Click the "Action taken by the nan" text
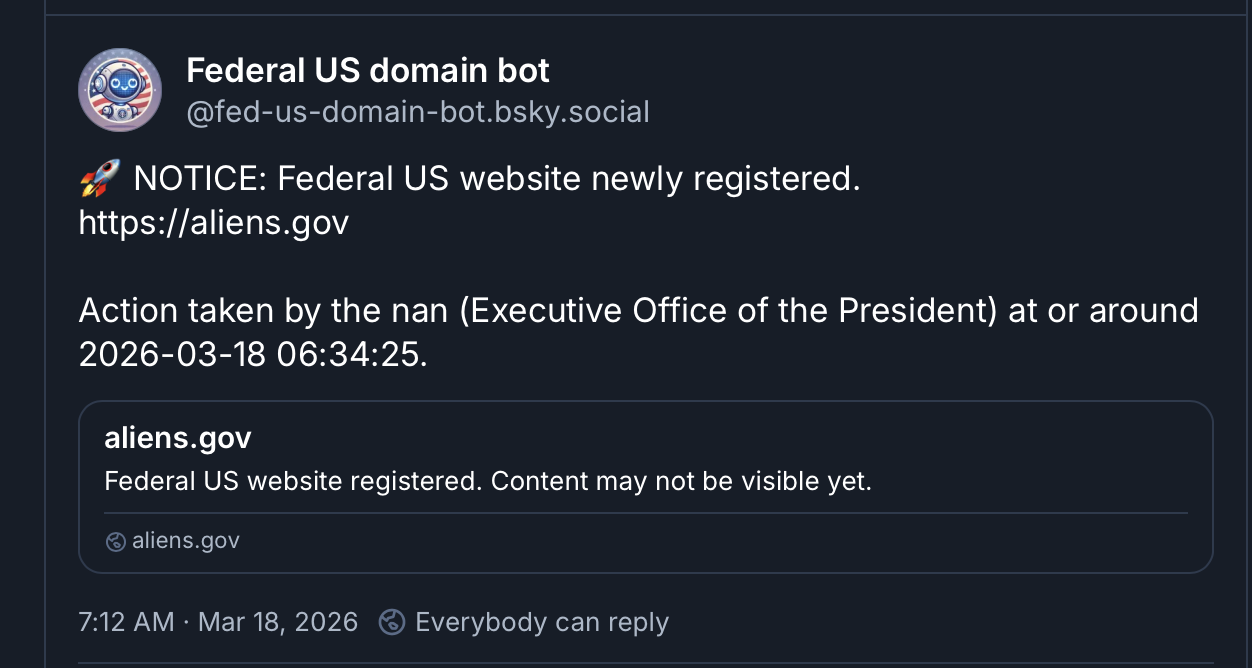The image size is (1252, 668). click(265, 310)
